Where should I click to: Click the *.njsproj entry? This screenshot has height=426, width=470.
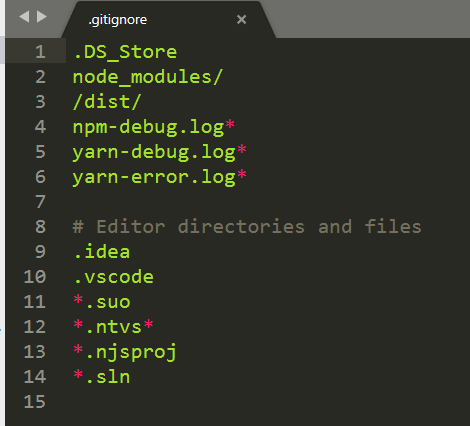pos(125,352)
